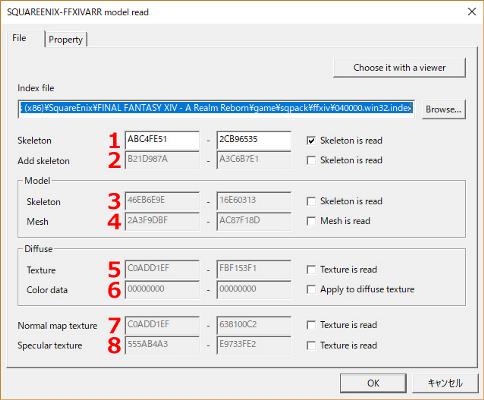Close the model read dialog
This screenshot has height=400, width=484.
[472, 12]
